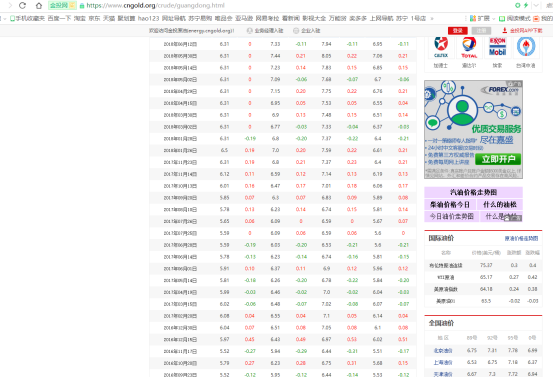Open the 百度一下 bookmark
Viewport: 554px width, 377px height.
(x=59, y=18)
